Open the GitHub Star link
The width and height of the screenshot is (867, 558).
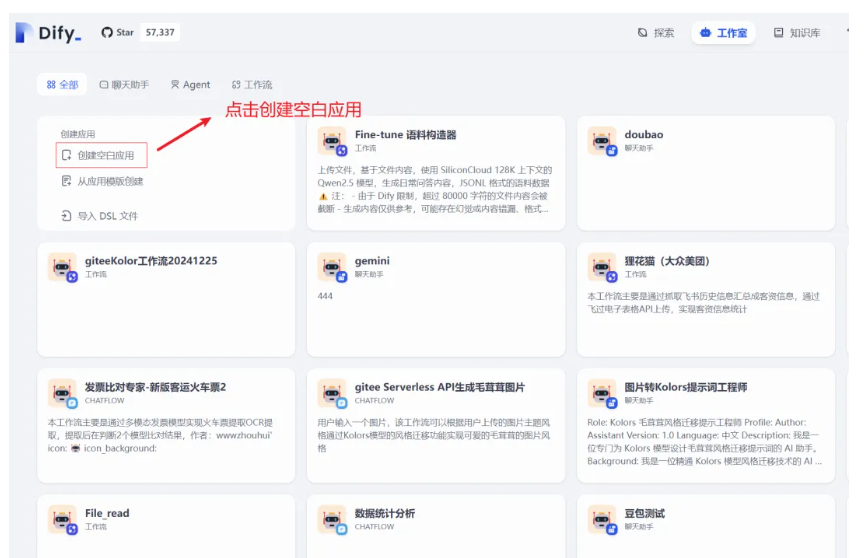(x=117, y=33)
